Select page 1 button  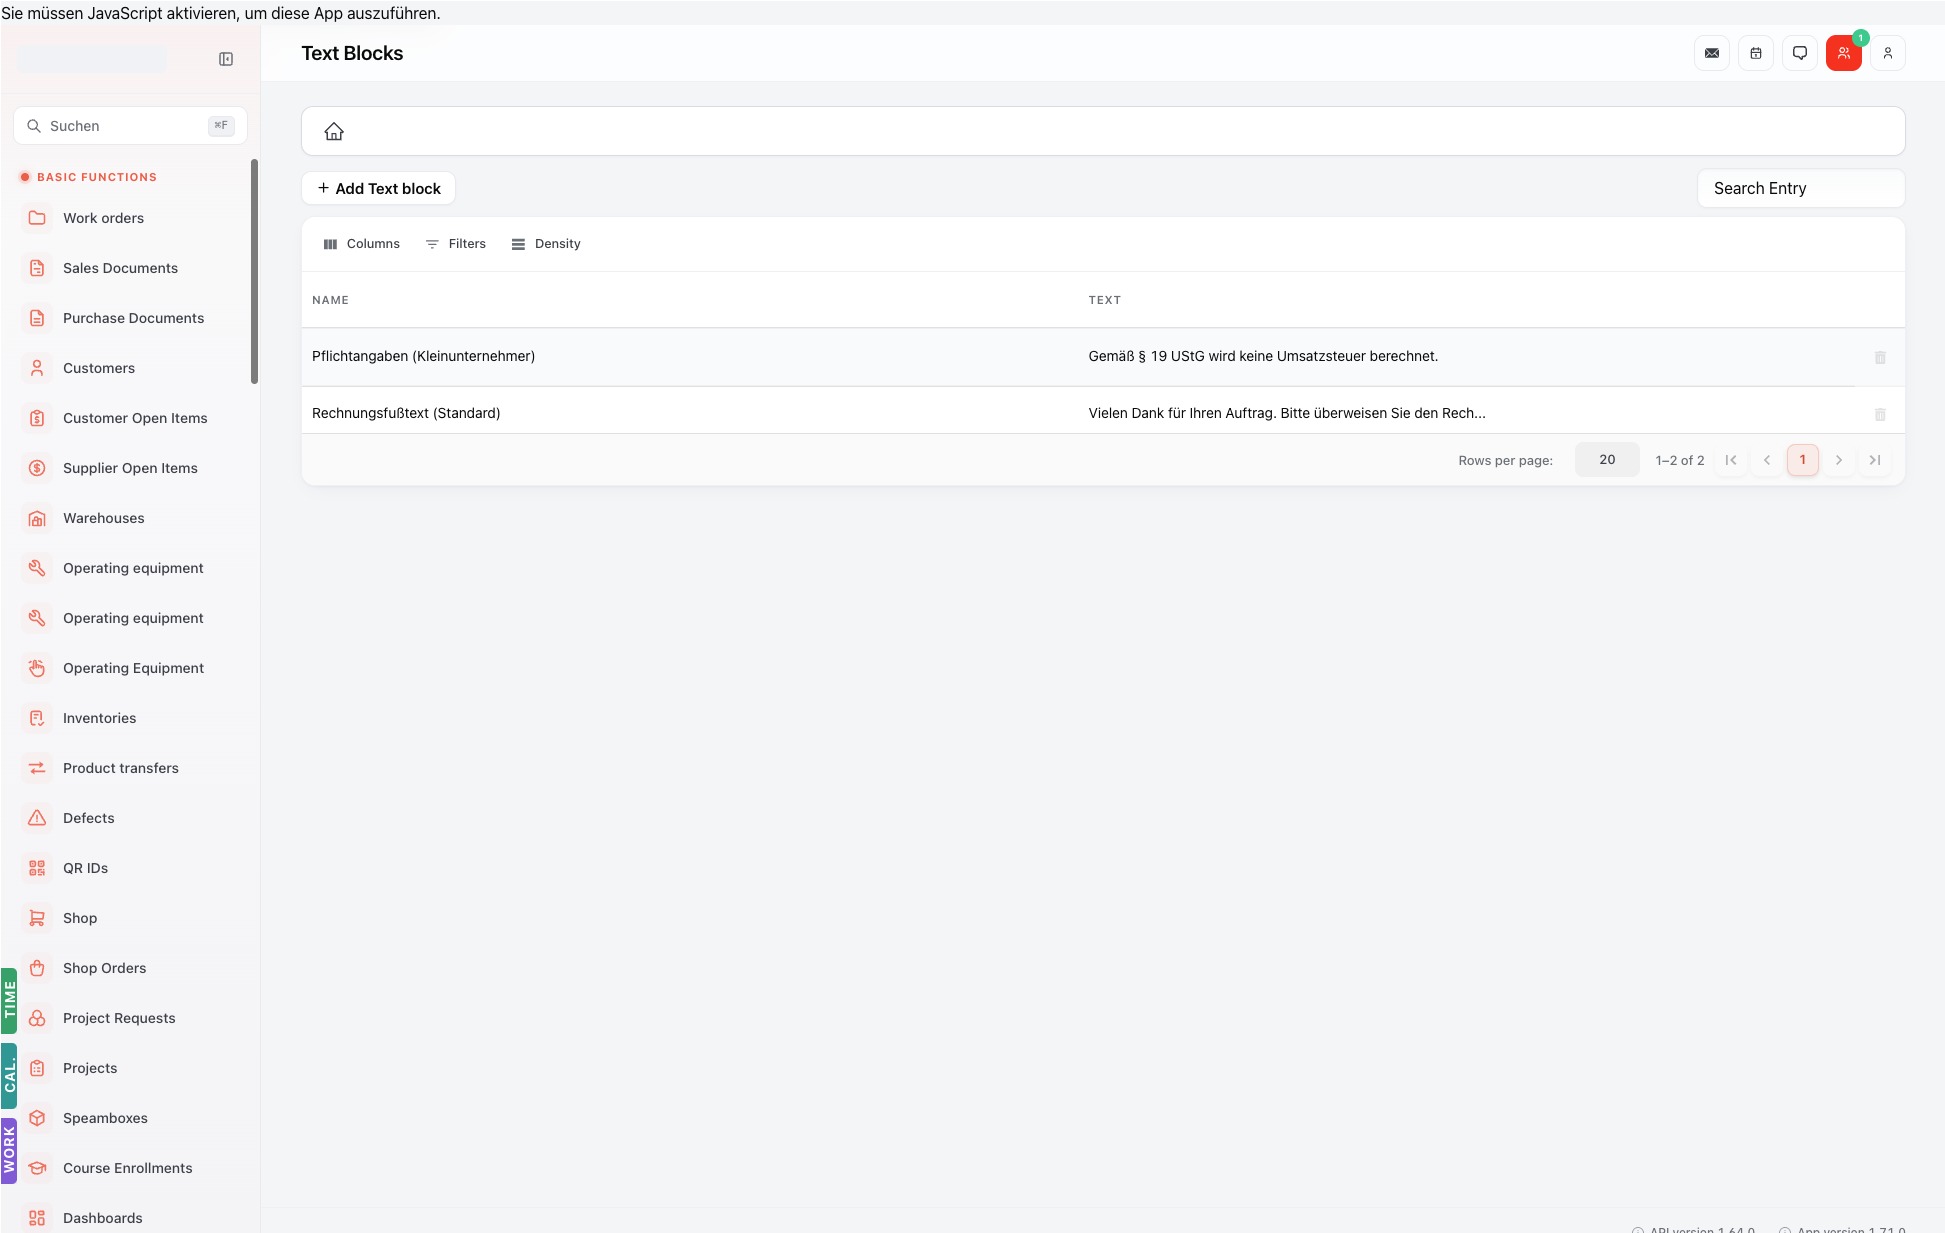click(1803, 460)
